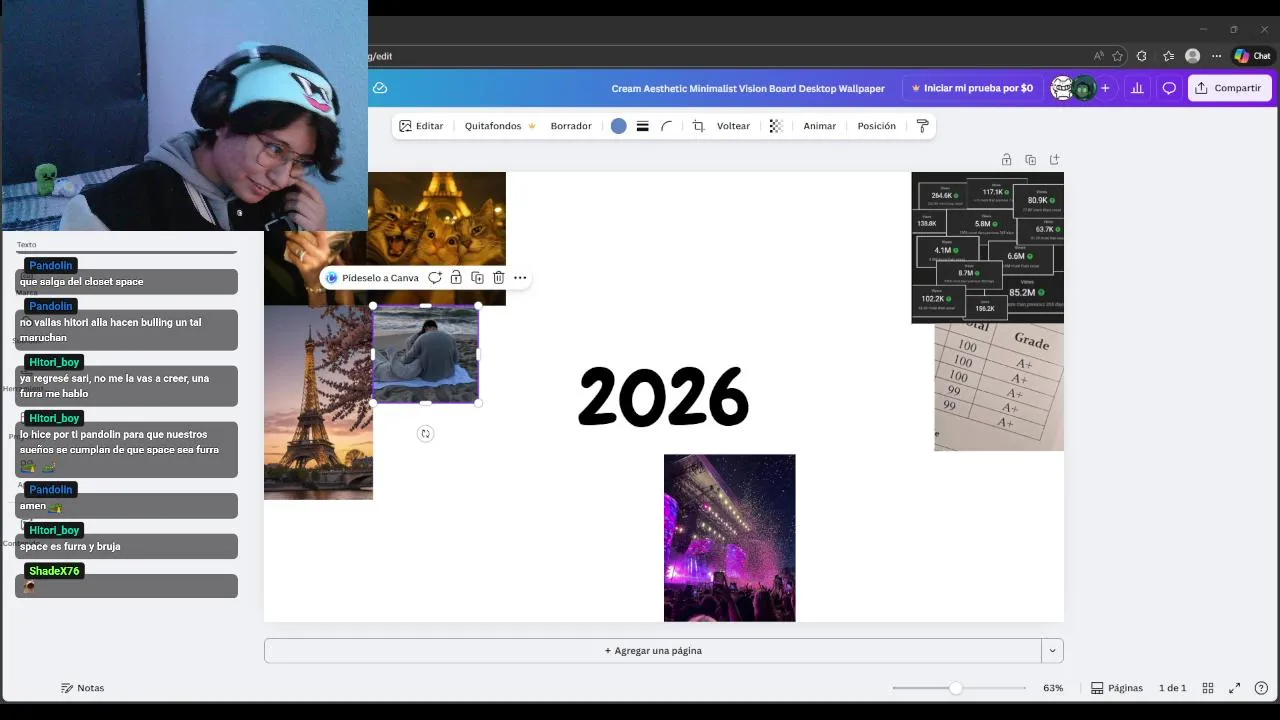Select the concert crowd photo
Image resolution: width=1280 pixels, height=720 pixels.
(x=730, y=538)
